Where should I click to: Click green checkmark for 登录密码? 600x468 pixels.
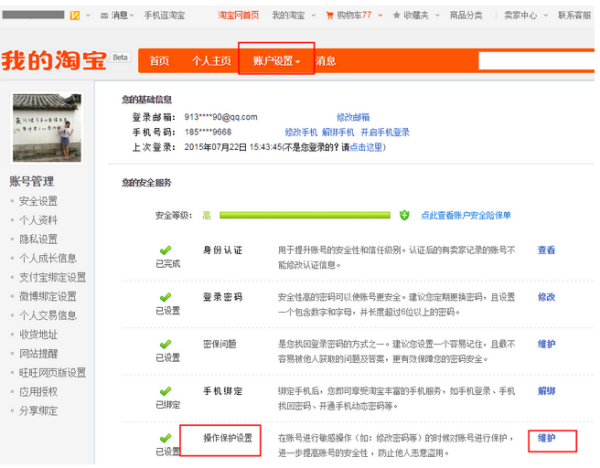point(165,297)
